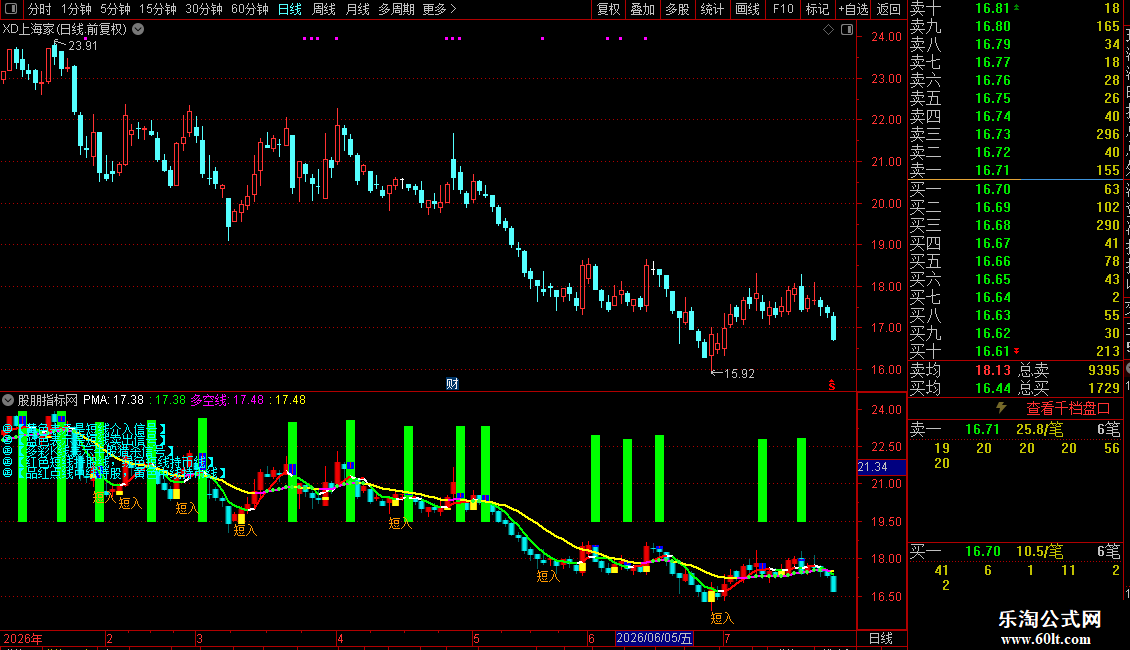1130x650 pixels.
Task: Open the 统计 statistics tool
Action: pyautogui.click(x=712, y=9)
